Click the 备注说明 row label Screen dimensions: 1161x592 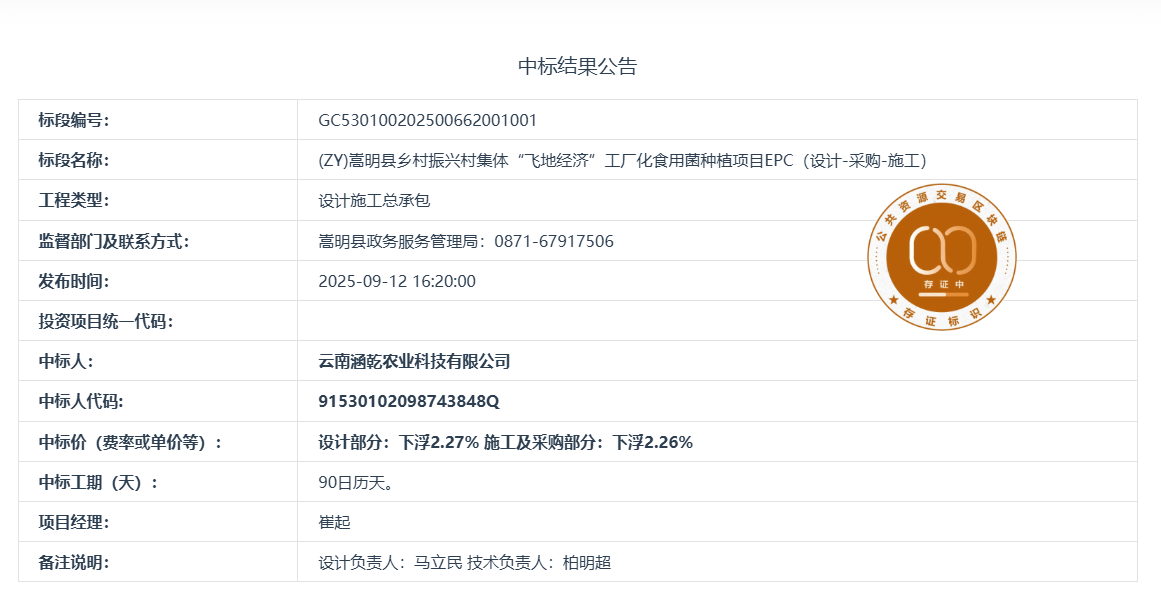point(74,563)
